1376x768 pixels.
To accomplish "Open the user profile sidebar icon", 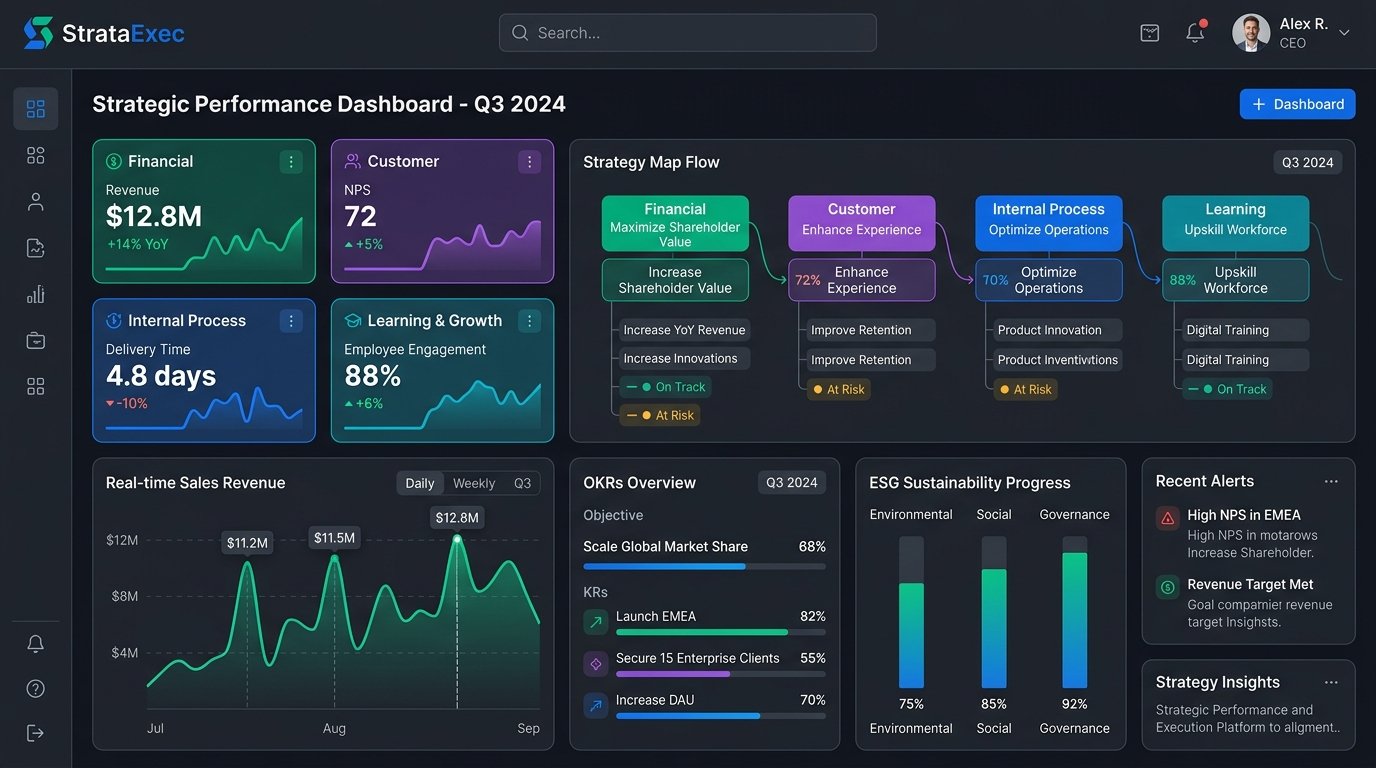I will pos(36,202).
